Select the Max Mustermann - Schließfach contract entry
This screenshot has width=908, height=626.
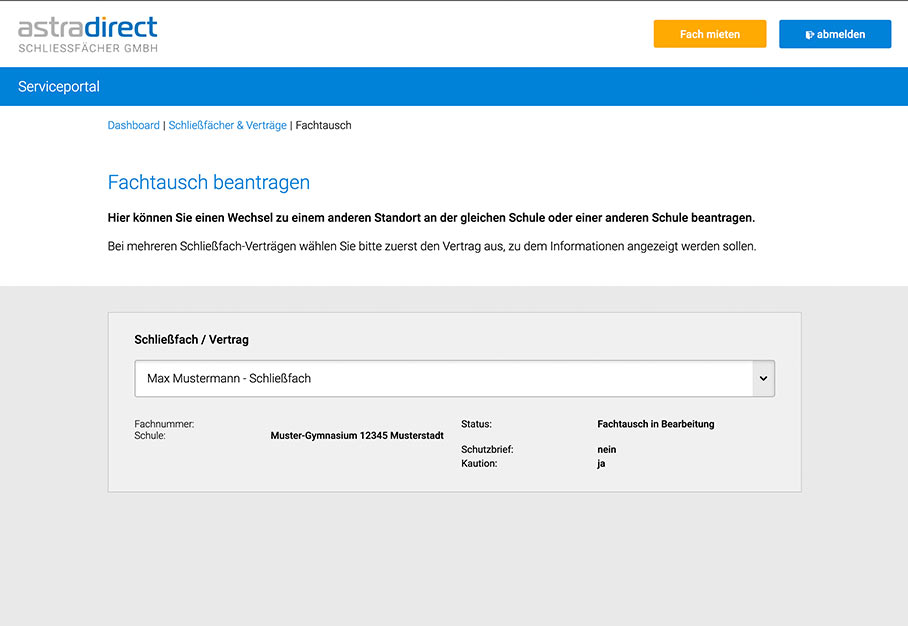click(x=226, y=378)
